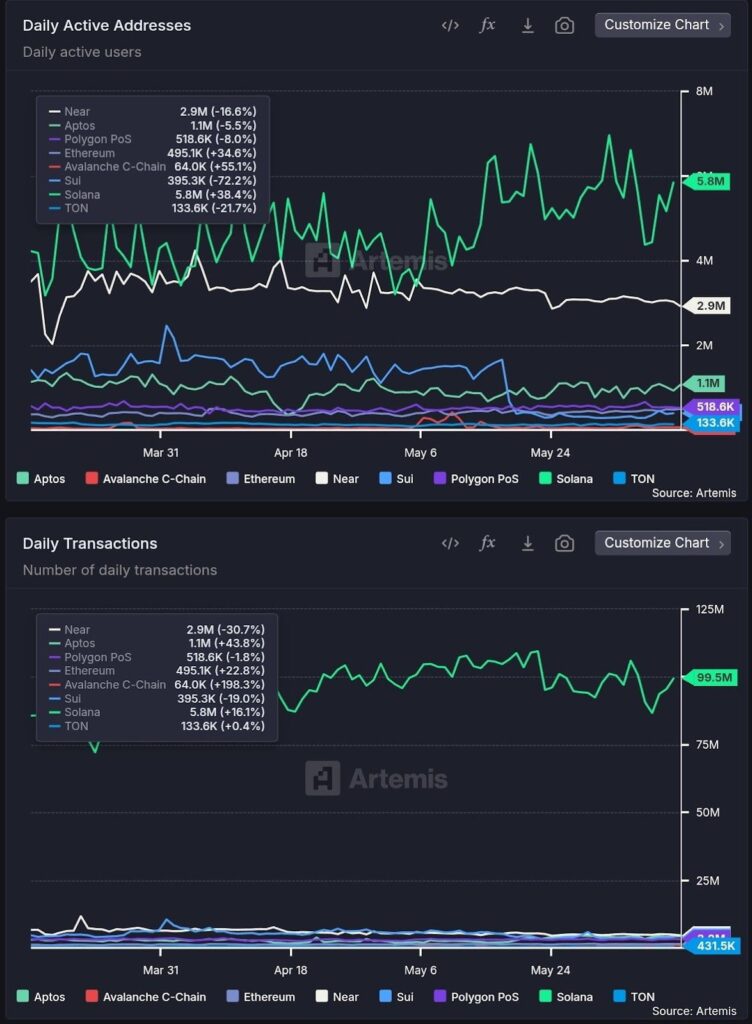Screen dimensions: 752x1024
Task: Click the 5.8M Solana value label
Action: pos(707,182)
